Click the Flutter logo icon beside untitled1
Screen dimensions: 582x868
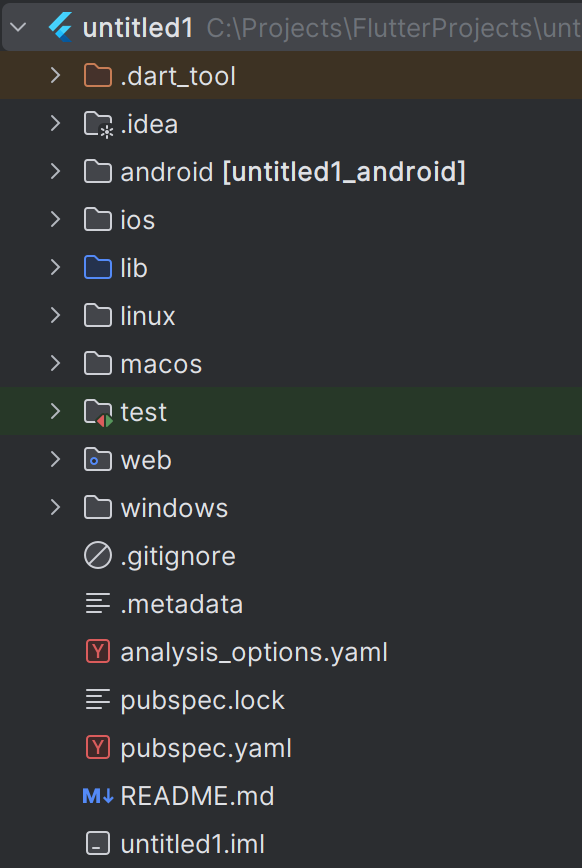(x=60, y=27)
